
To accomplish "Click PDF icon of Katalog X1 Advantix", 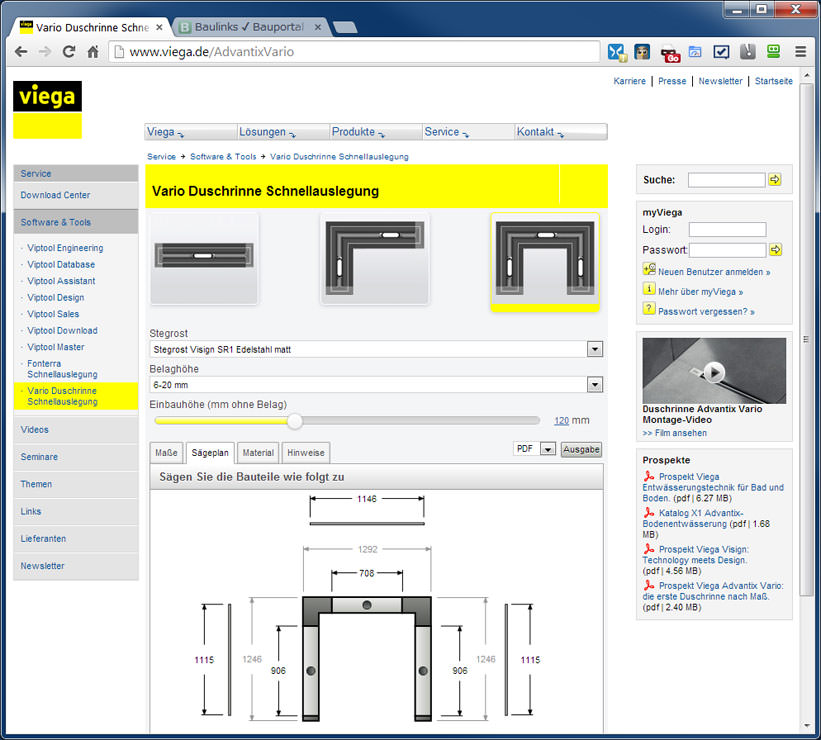I will [649, 512].
